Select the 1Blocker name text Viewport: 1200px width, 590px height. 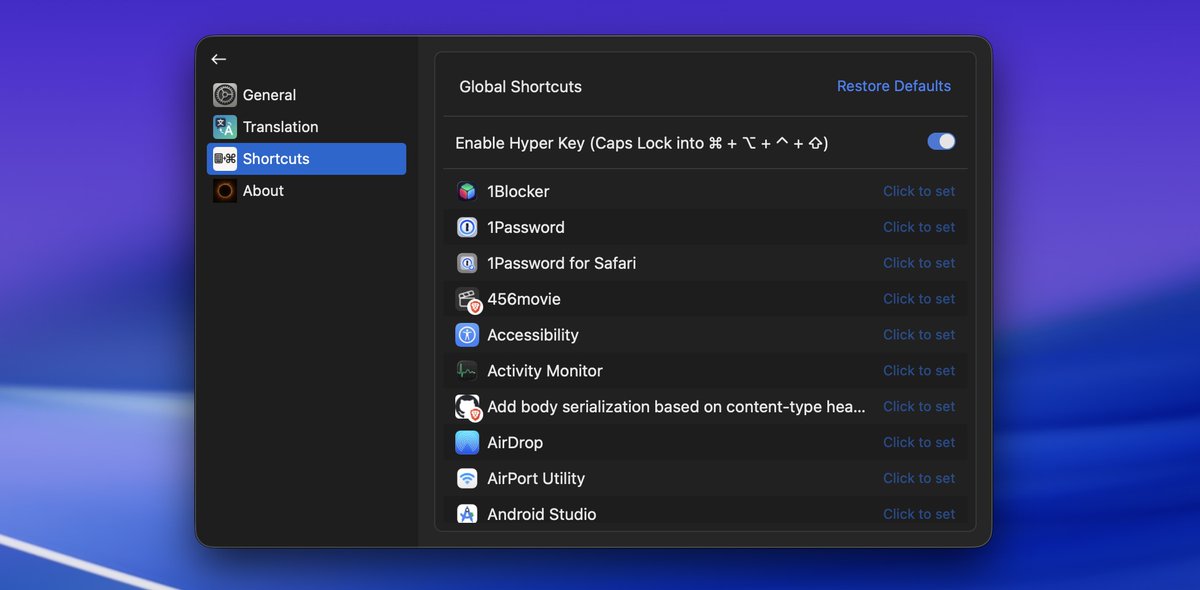[518, 191]
